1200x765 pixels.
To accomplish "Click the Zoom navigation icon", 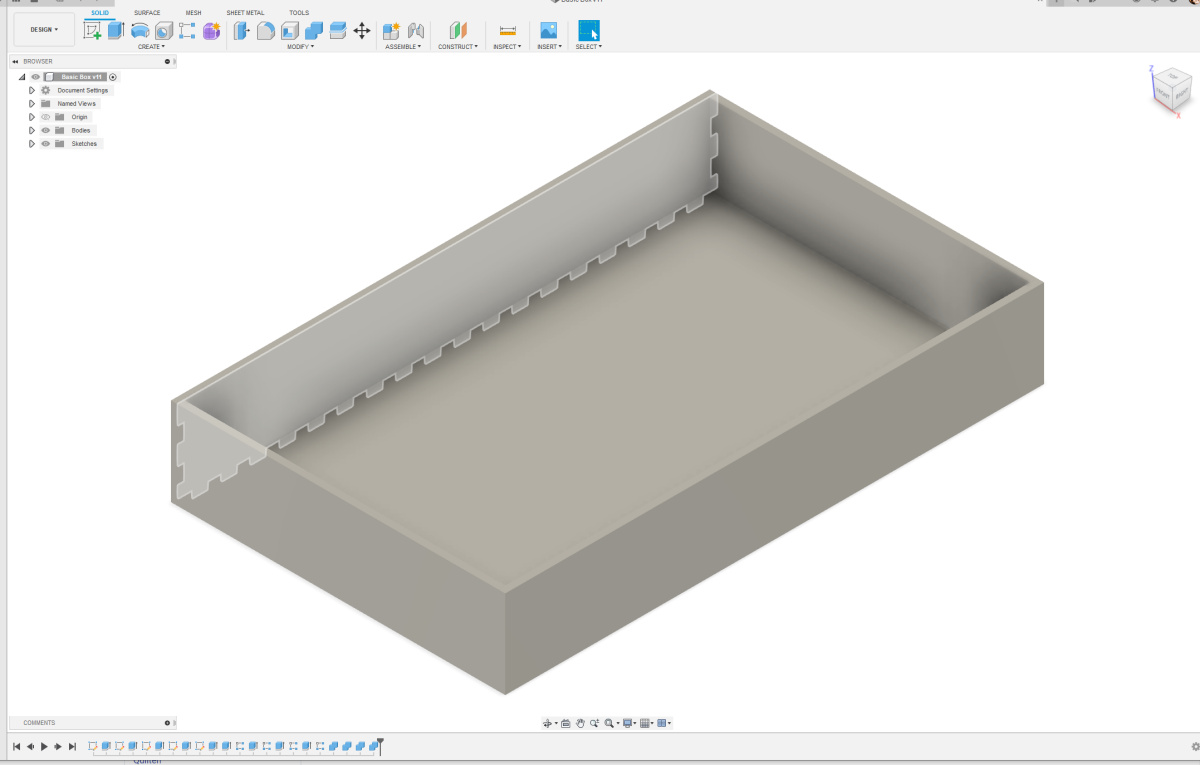I will [x=594, y=723].
